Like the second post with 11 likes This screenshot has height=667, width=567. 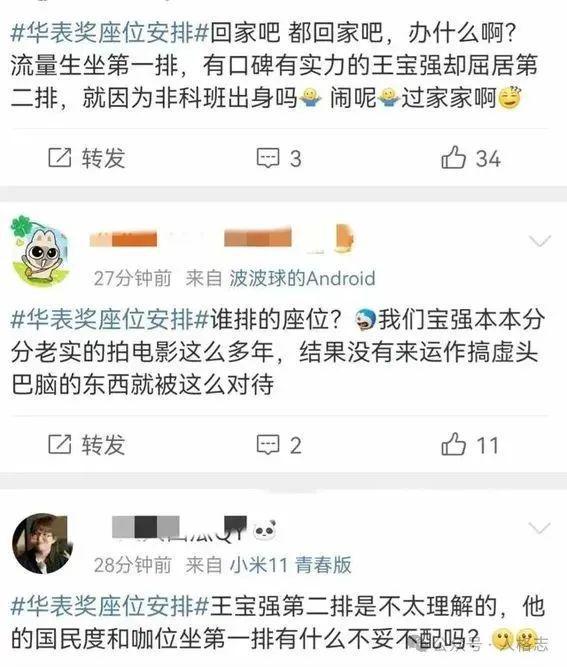pyautogui.click(x=469, y=445)
